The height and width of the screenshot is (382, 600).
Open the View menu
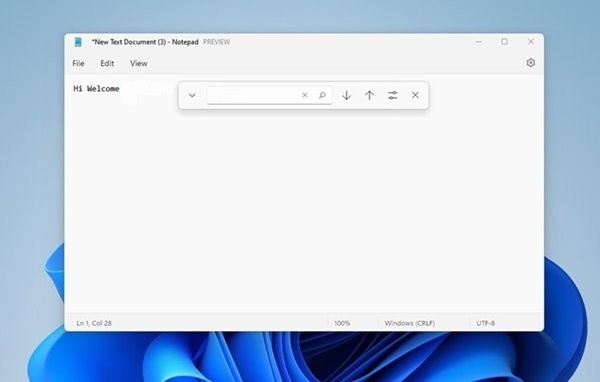click(139, 64)
